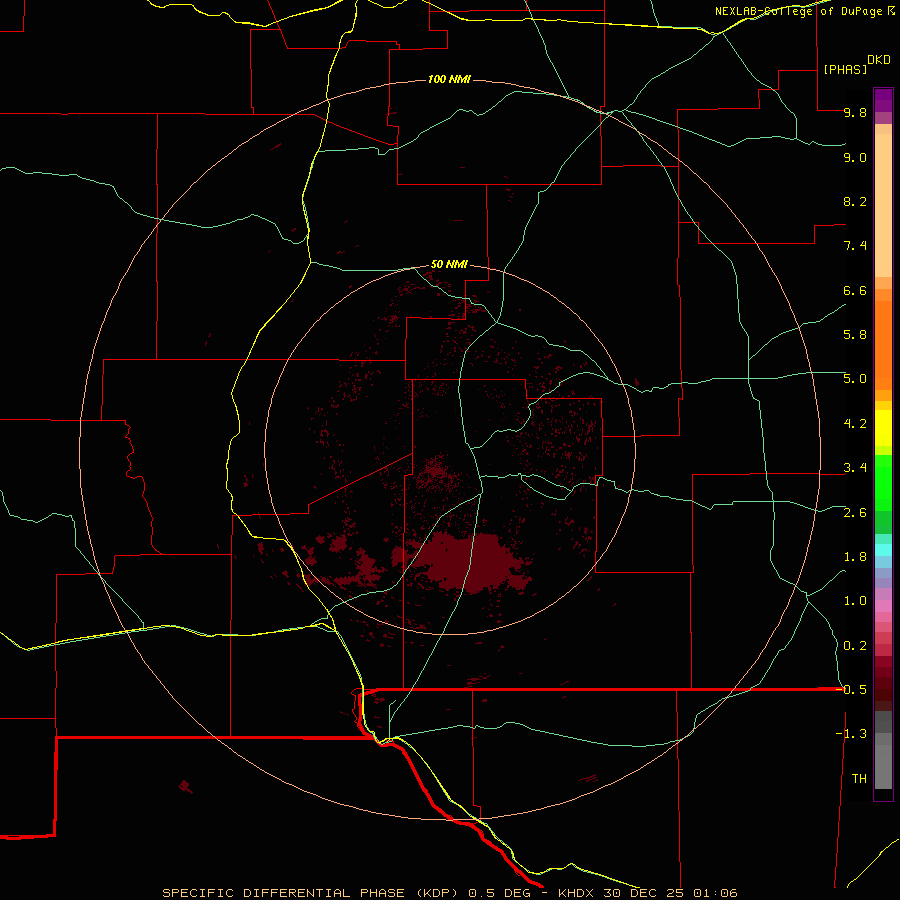Select the 5.0 legend value
The height and width of the screenshot is (900, 900).
tap(855, 379)
